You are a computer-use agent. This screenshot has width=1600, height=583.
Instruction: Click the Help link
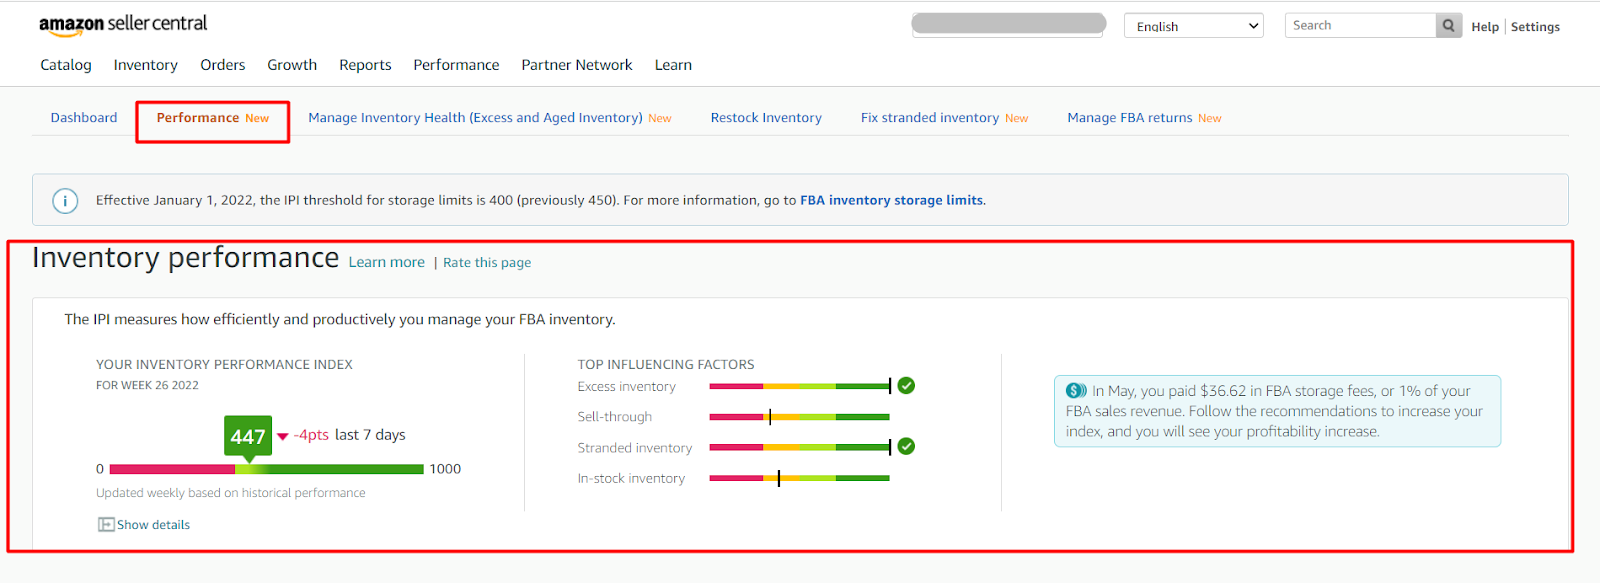coord(1485,27)
